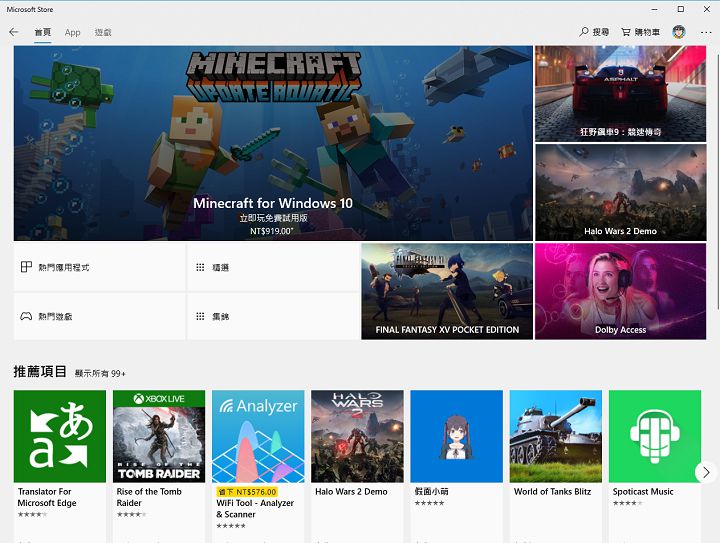Image resolution: width=720 pixels, height=543 pixels.
Task: Select the 首頁 home tab
Action: (x=43, y=32)
